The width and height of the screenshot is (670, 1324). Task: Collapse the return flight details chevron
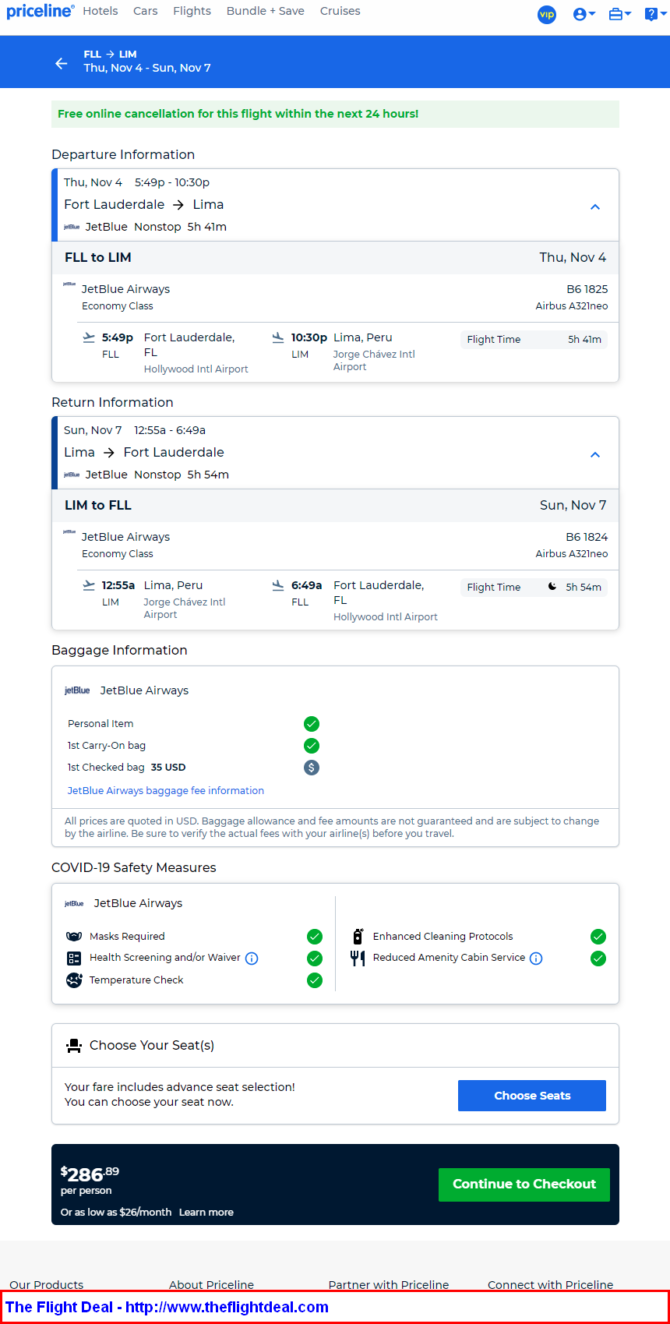click(x=595, y=455)
